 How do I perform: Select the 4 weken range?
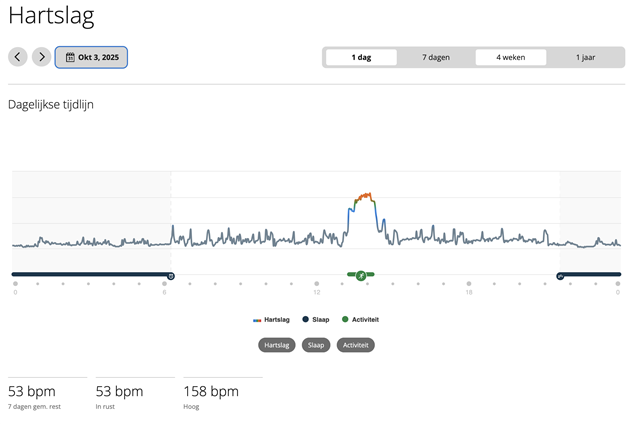tap(511, 57)
